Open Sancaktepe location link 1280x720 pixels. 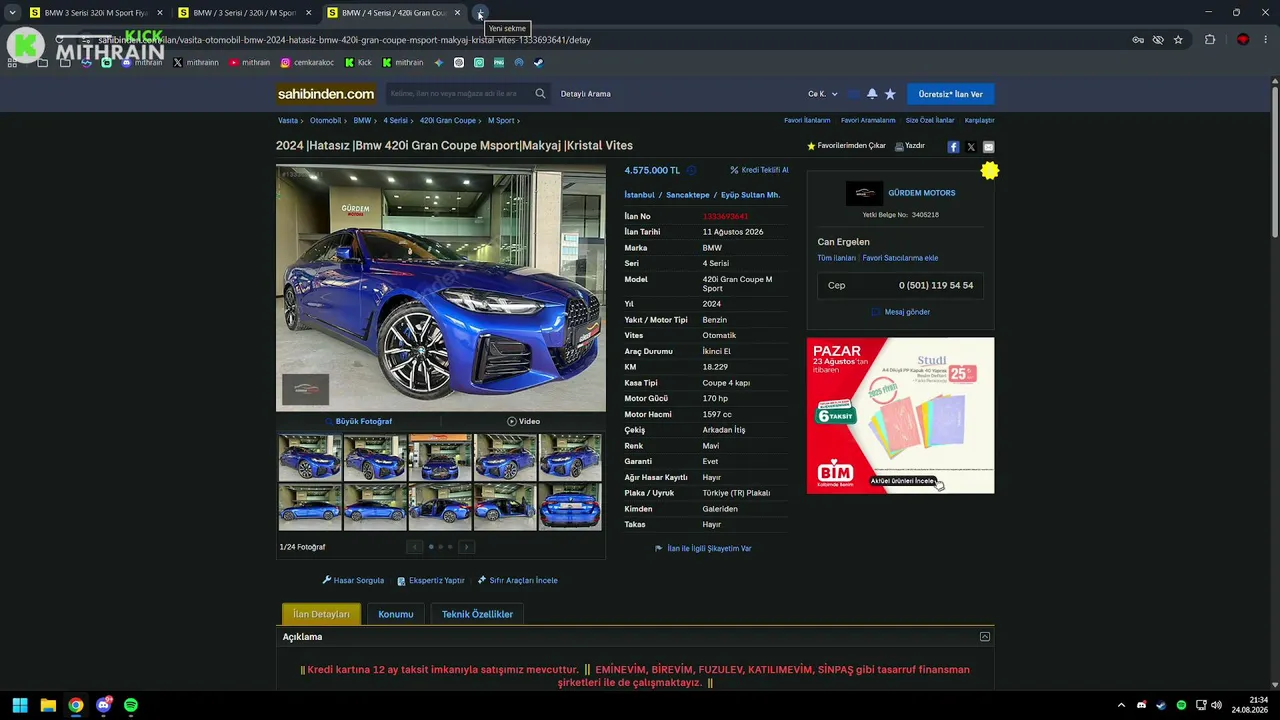(x=688, y=195)
